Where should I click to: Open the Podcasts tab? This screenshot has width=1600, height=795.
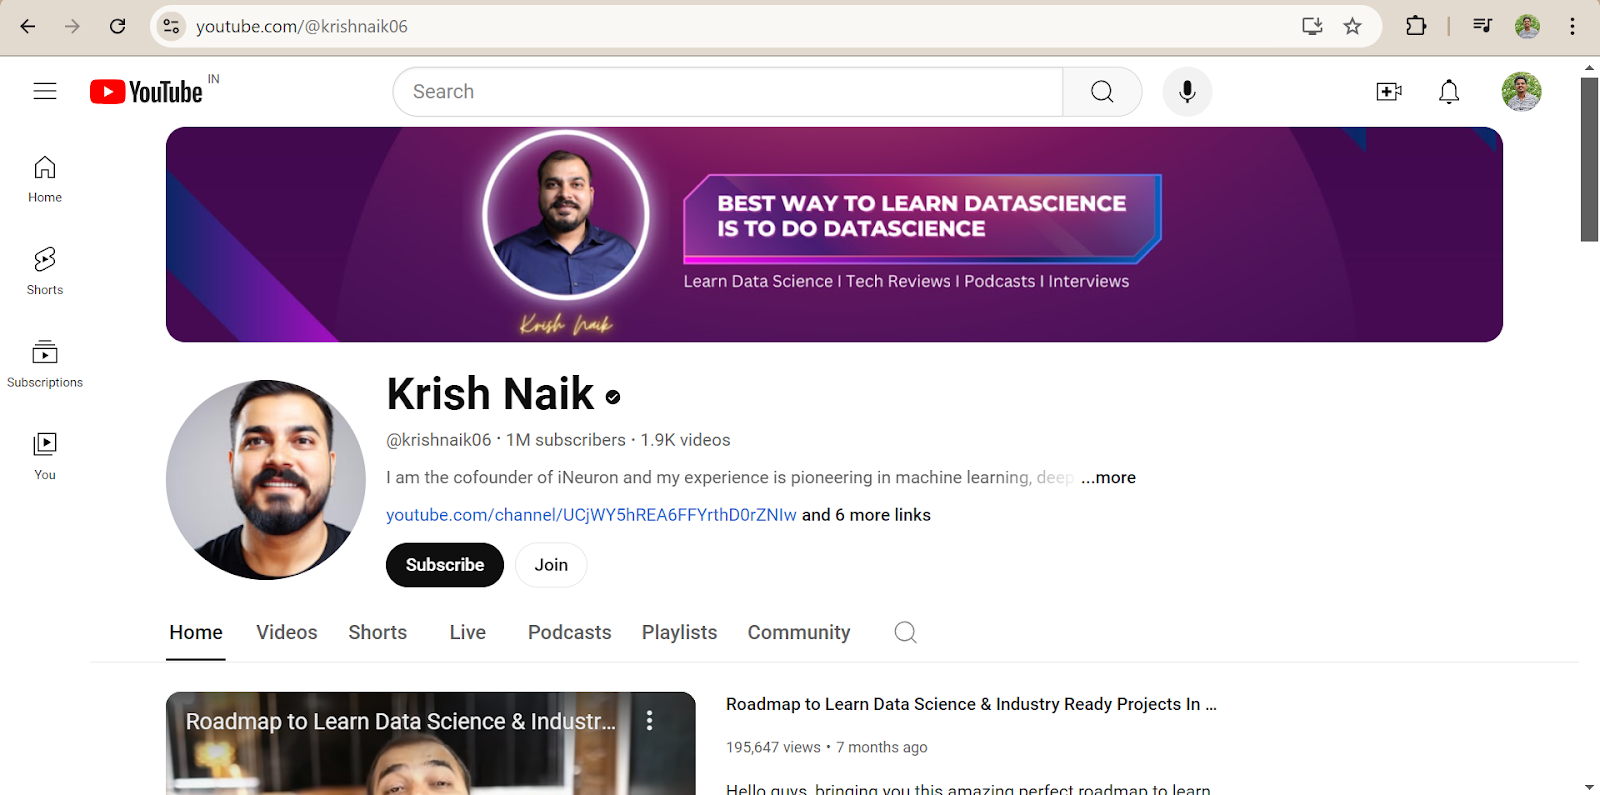coord(570,632)
